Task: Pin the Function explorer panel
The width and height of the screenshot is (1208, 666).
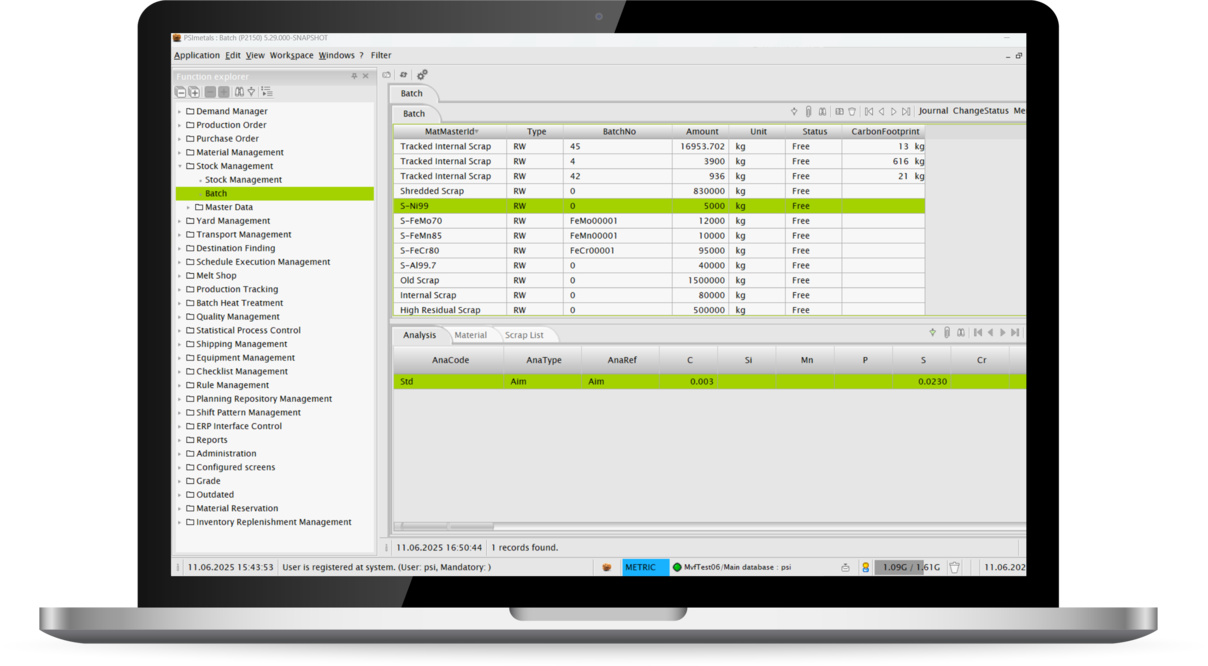Action: tap(354, 77)
